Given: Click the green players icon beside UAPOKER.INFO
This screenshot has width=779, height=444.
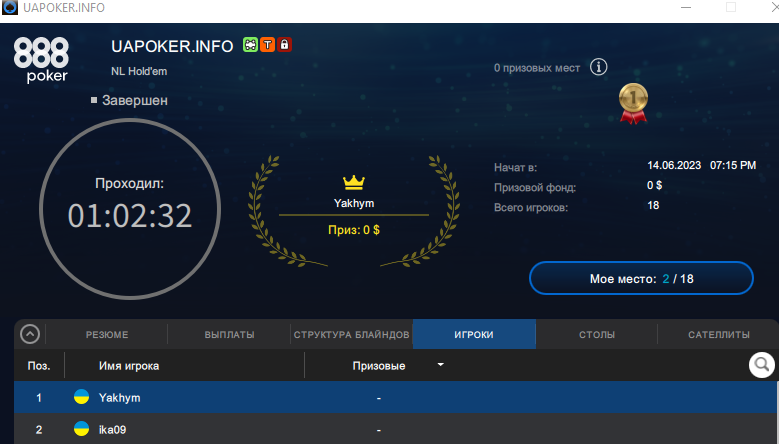Looking at the screenshot, I should pyautogui.click(x=250, y=45).
